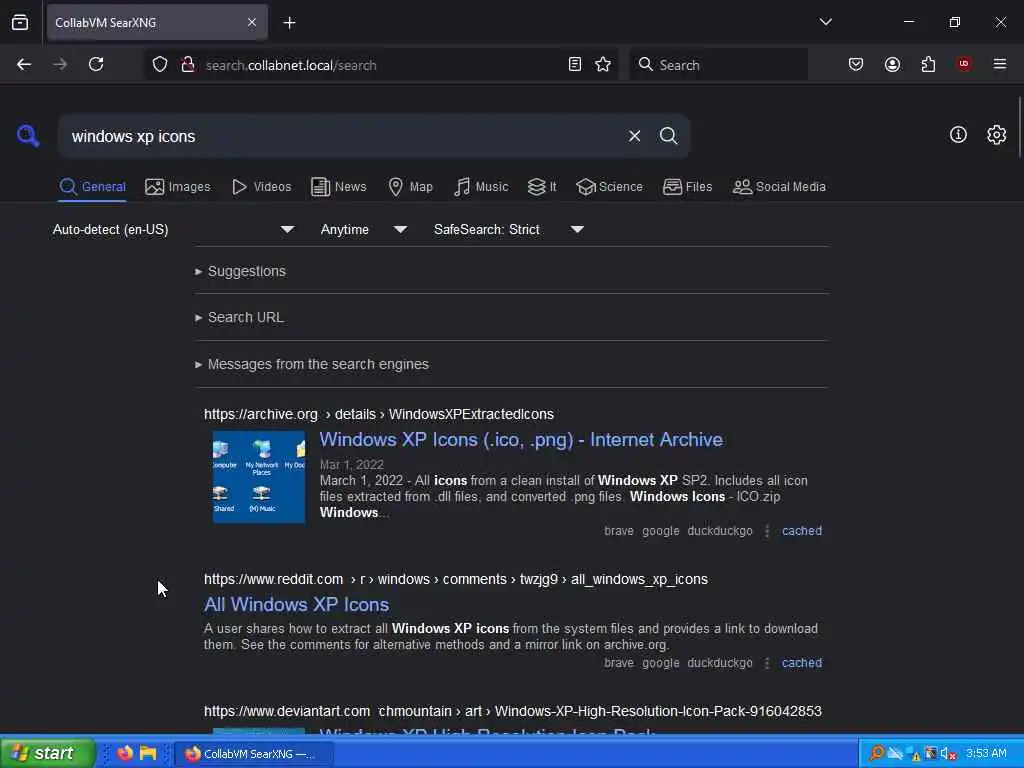Click the taskbar clock showing 3:53 AM
Viewport: 1024px width, 768px height.
986,753
